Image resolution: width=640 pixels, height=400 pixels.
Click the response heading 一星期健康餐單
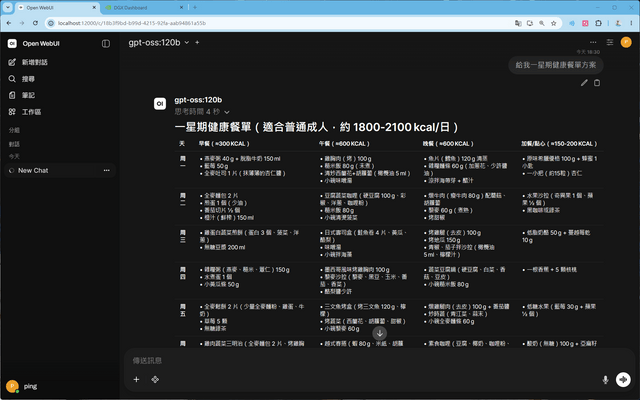tap(316, 127)
